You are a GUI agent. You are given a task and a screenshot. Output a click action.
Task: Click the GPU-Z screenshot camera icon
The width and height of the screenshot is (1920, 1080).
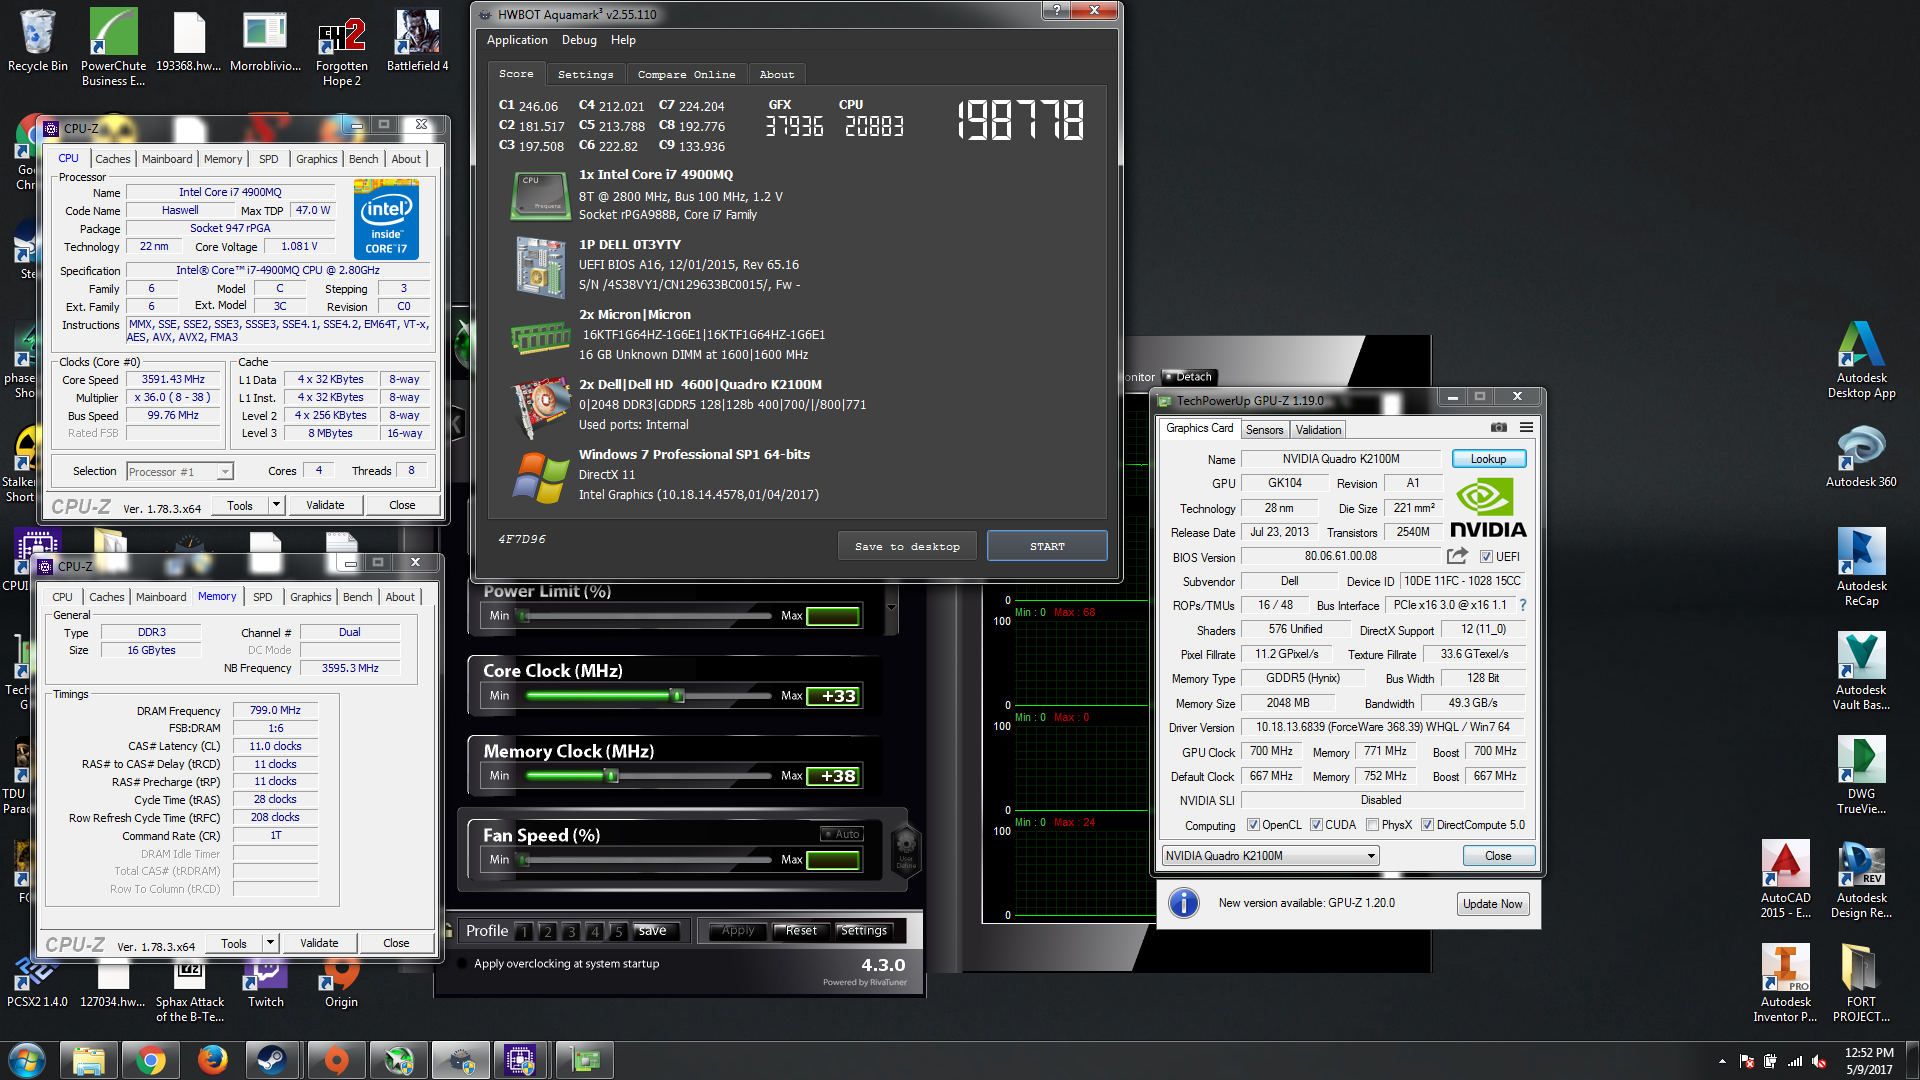(1498, 428)
